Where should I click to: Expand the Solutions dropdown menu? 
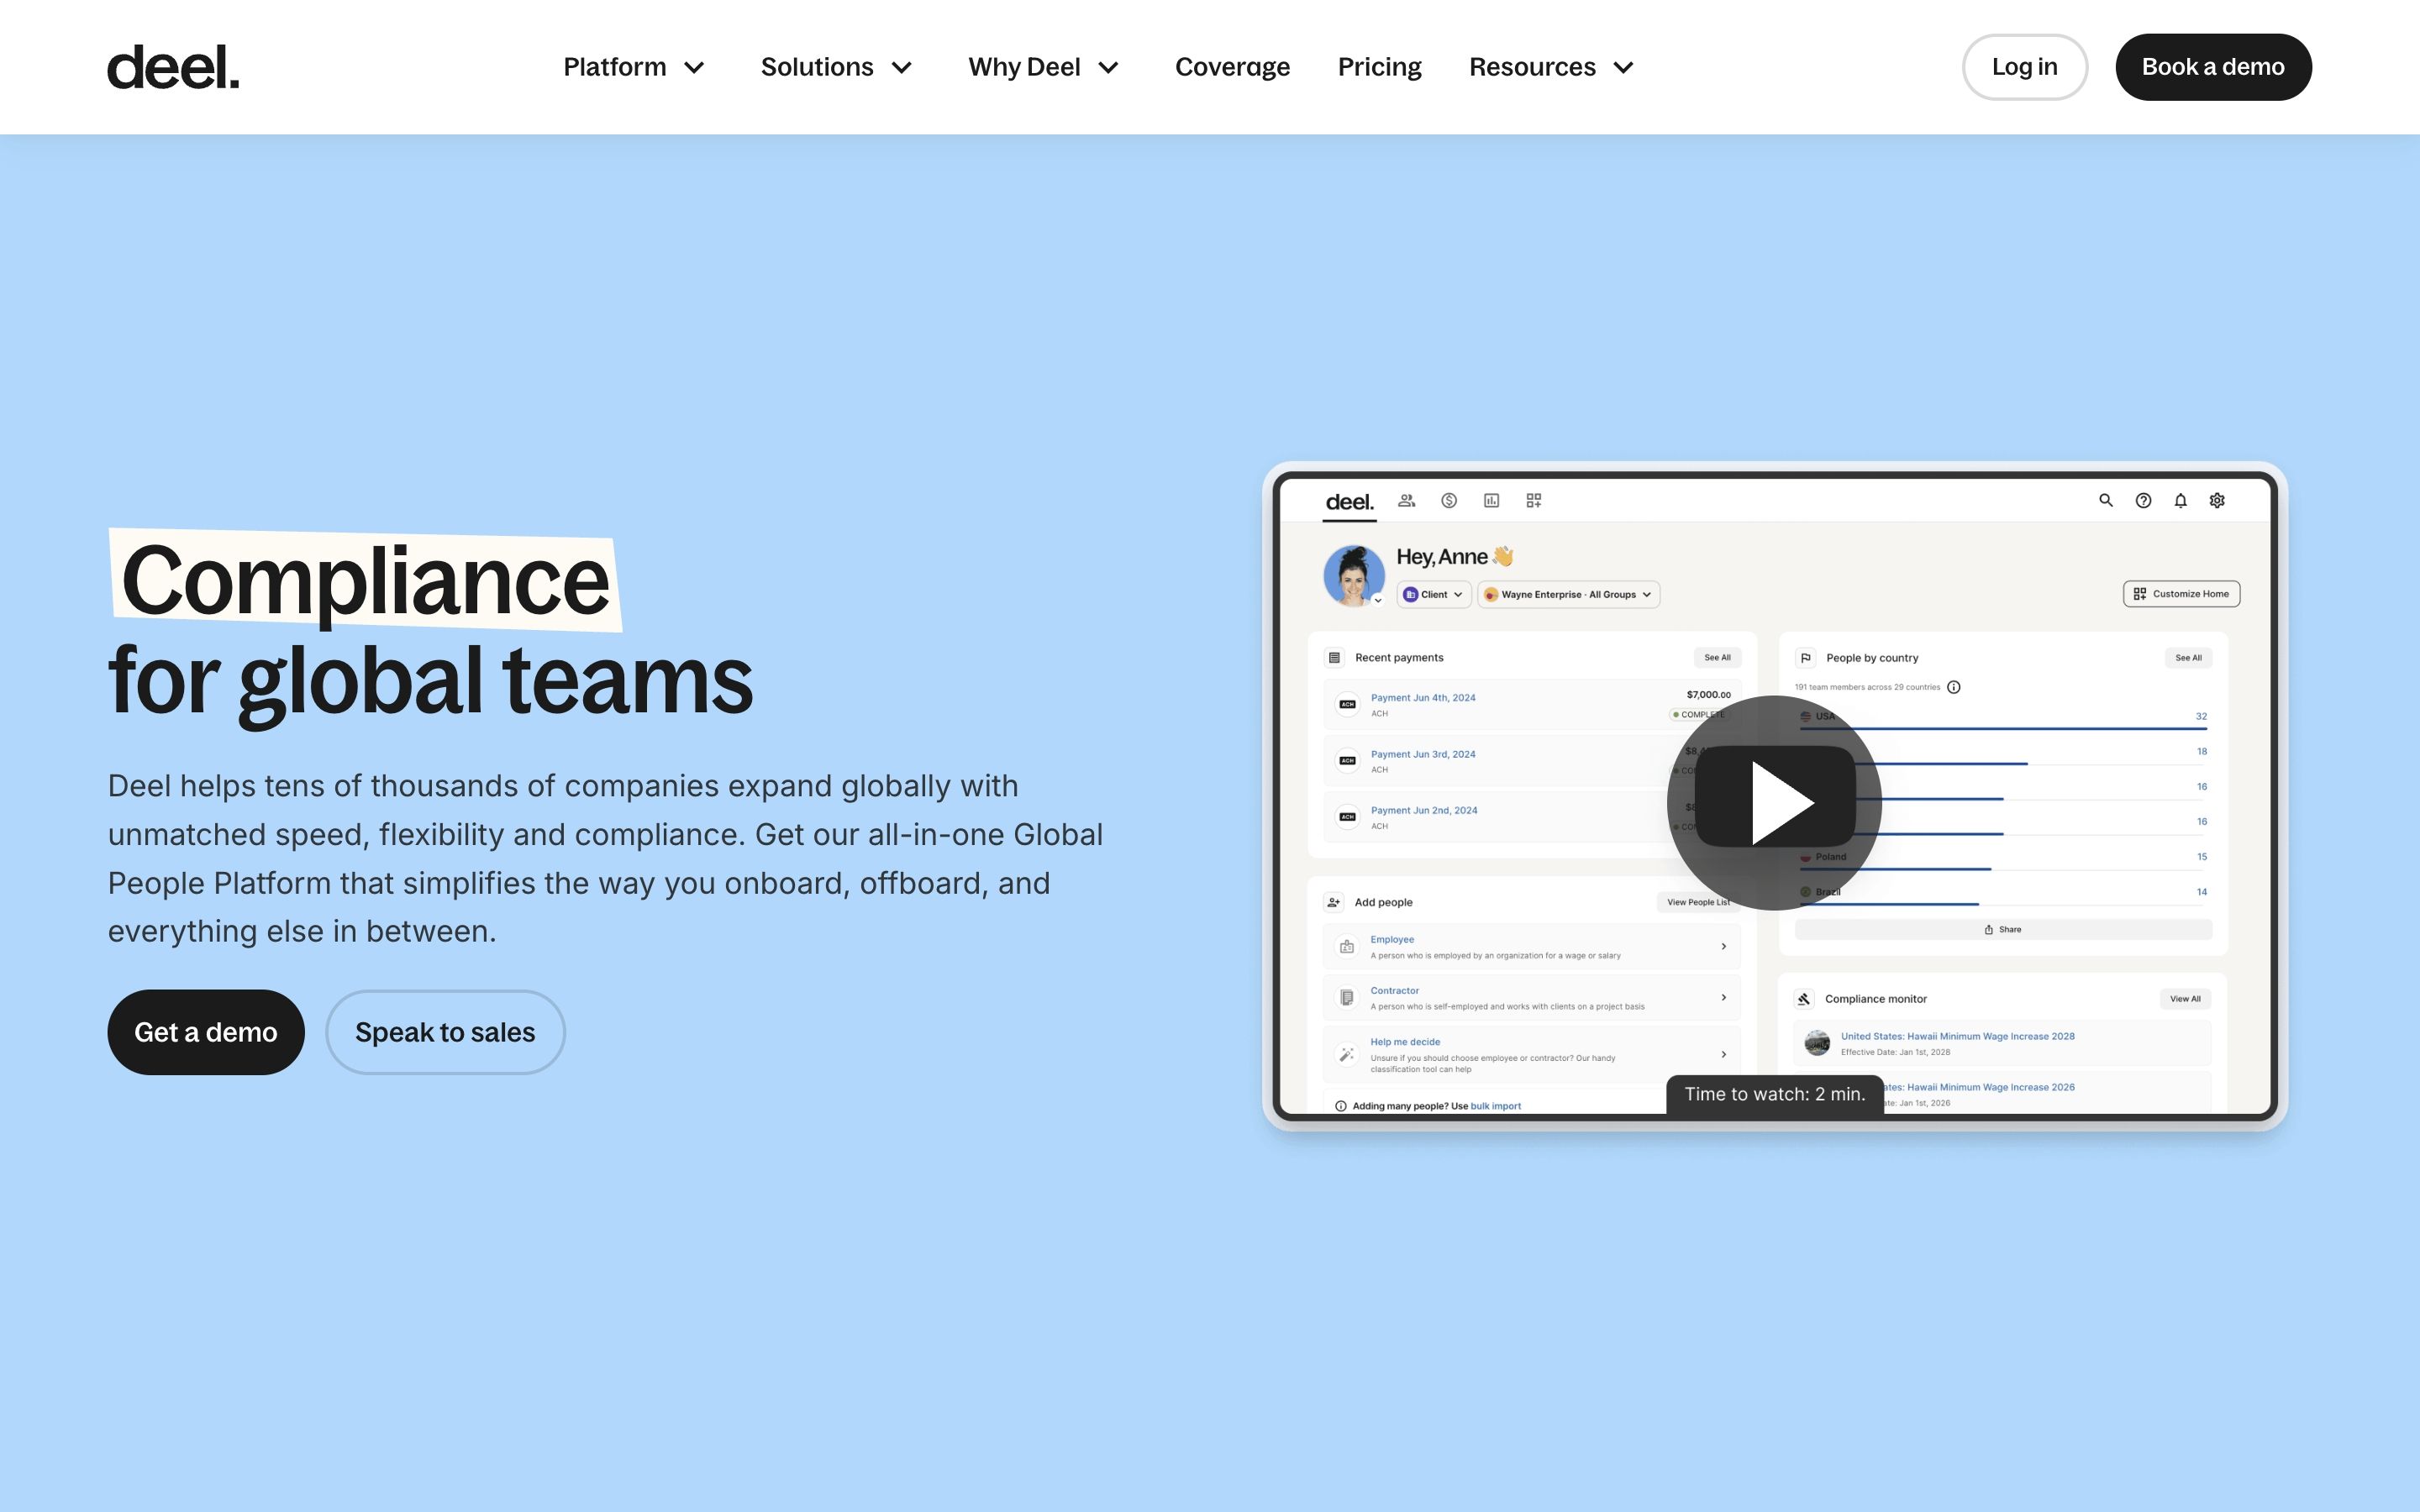click(x=836, y=67)
